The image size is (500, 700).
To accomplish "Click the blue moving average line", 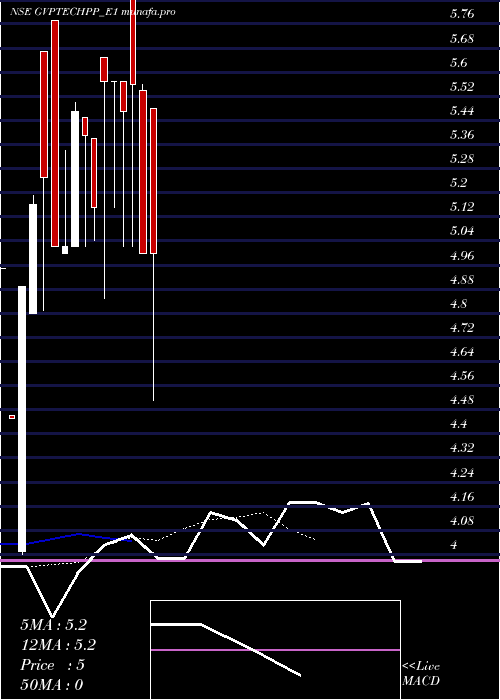I will click(67, 538).
